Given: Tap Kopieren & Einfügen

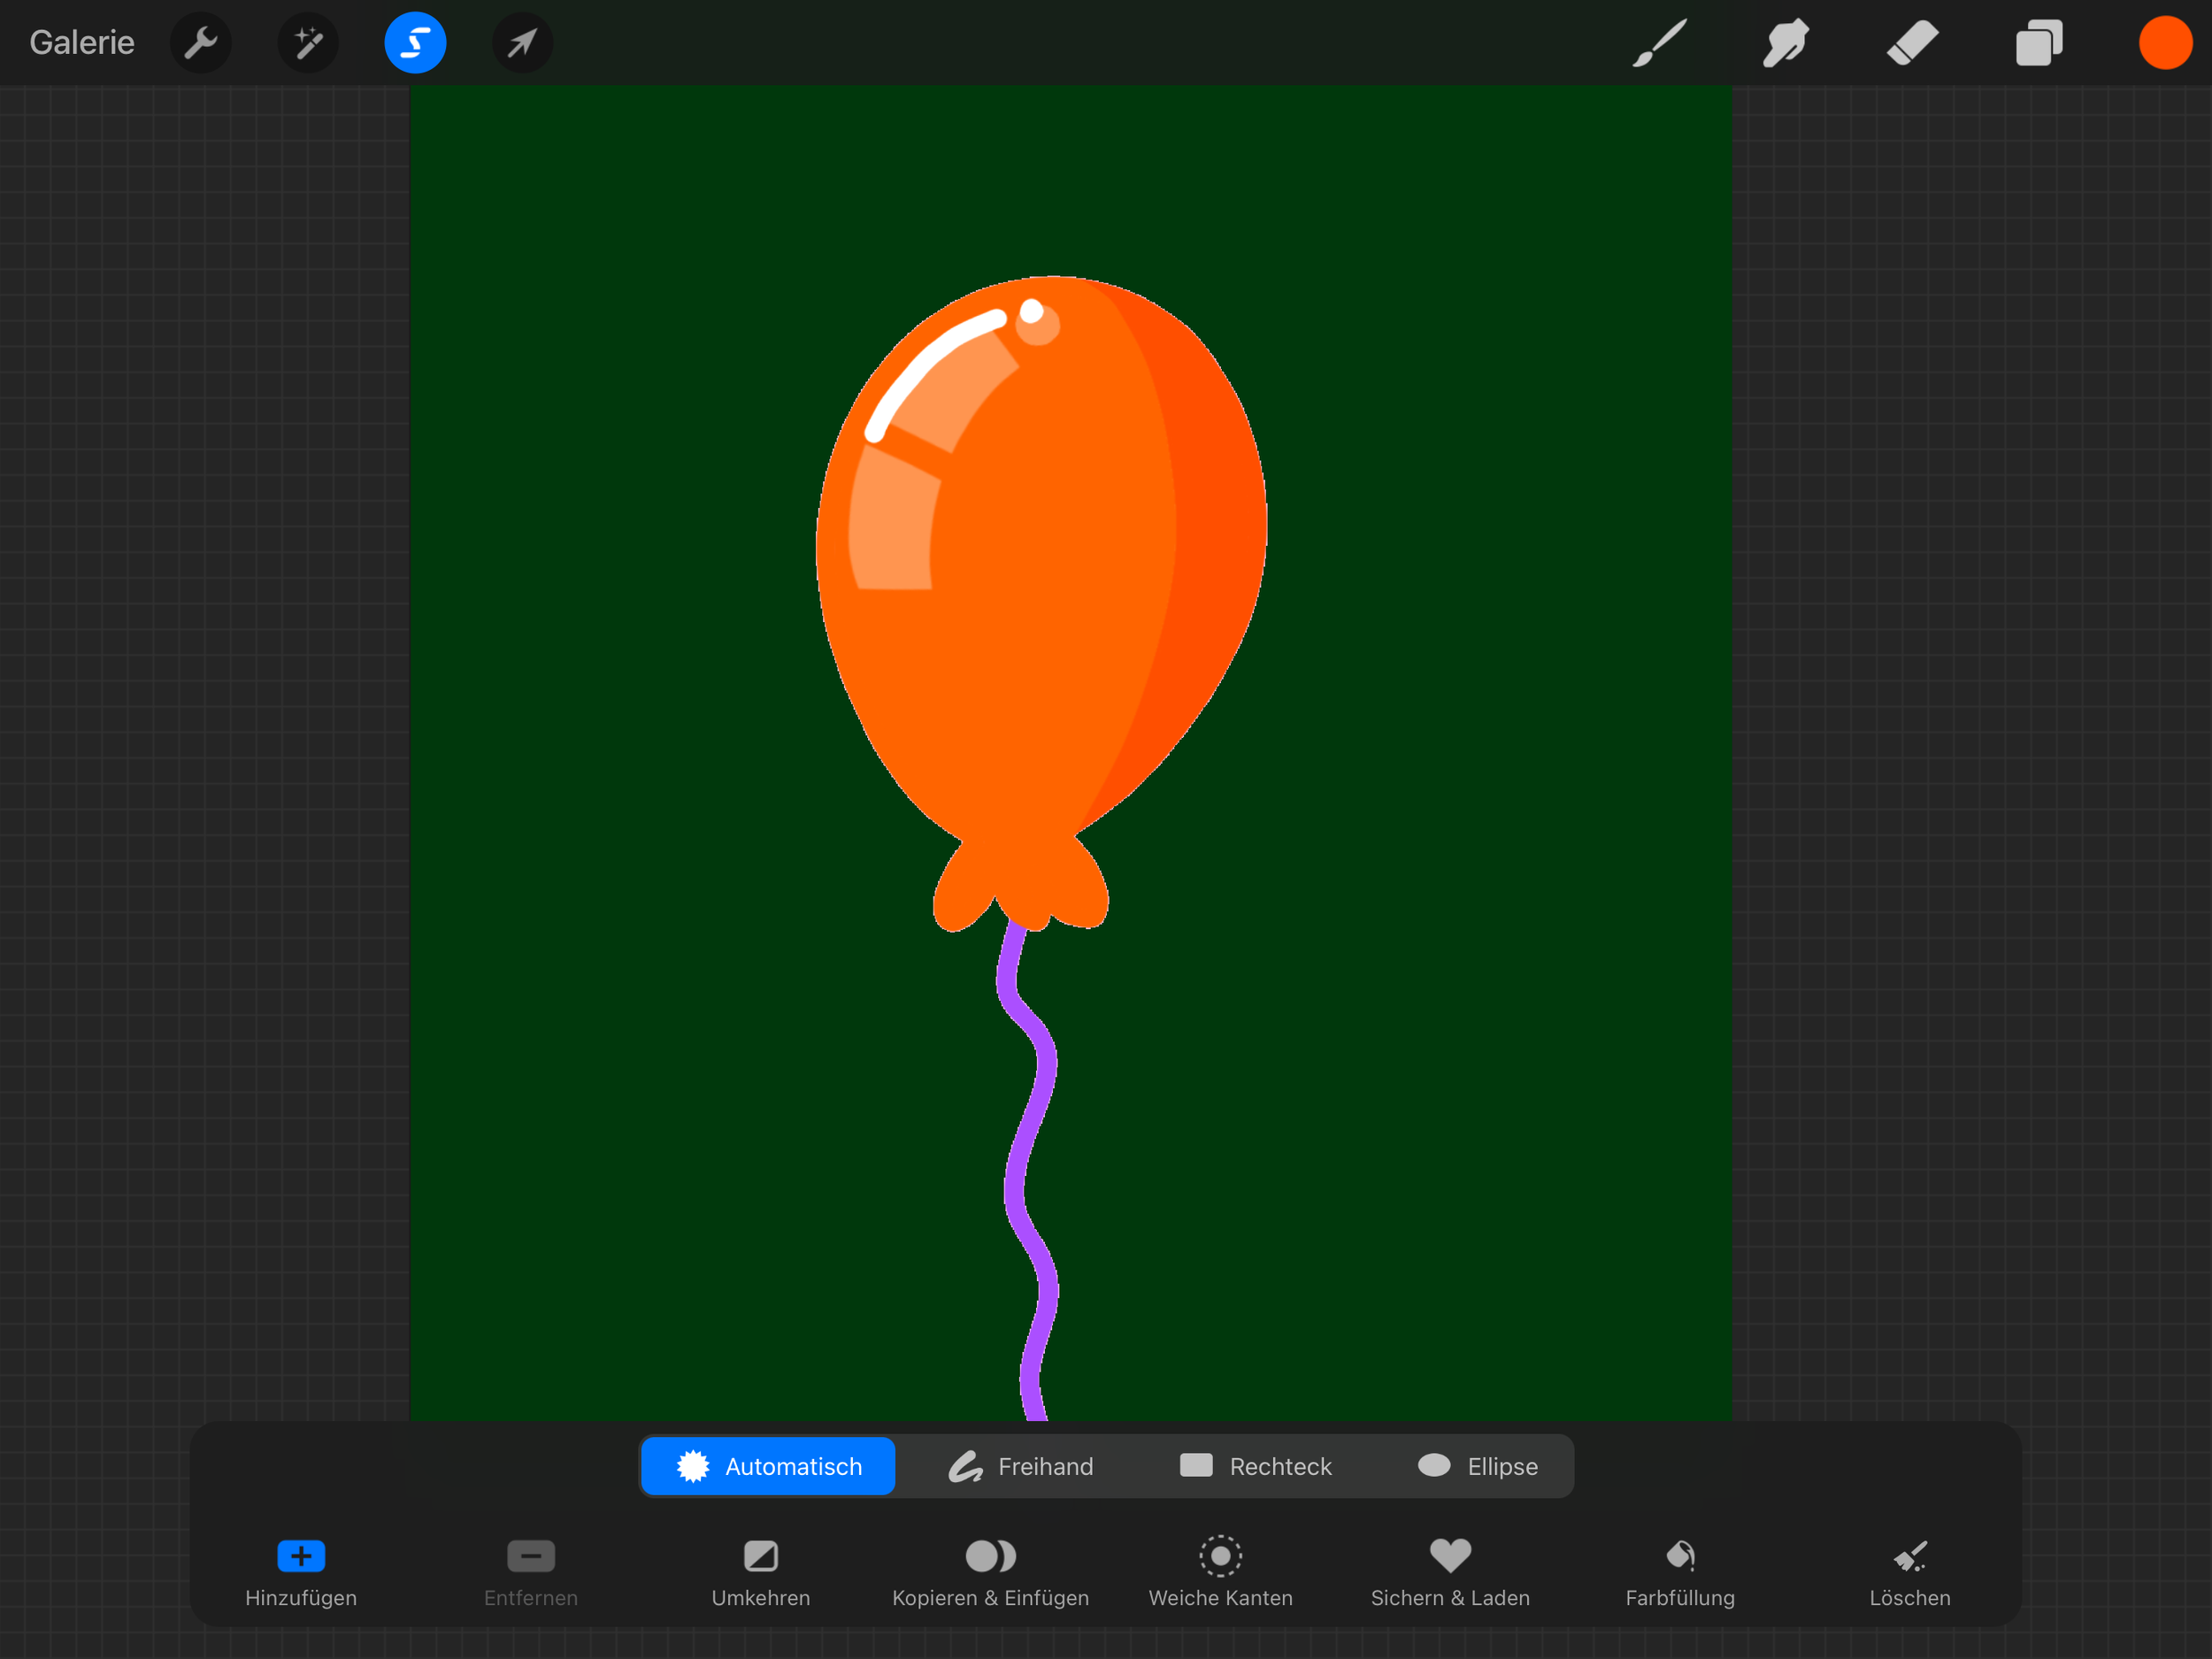Looking at the screenshot, I should click(991, 1572).
